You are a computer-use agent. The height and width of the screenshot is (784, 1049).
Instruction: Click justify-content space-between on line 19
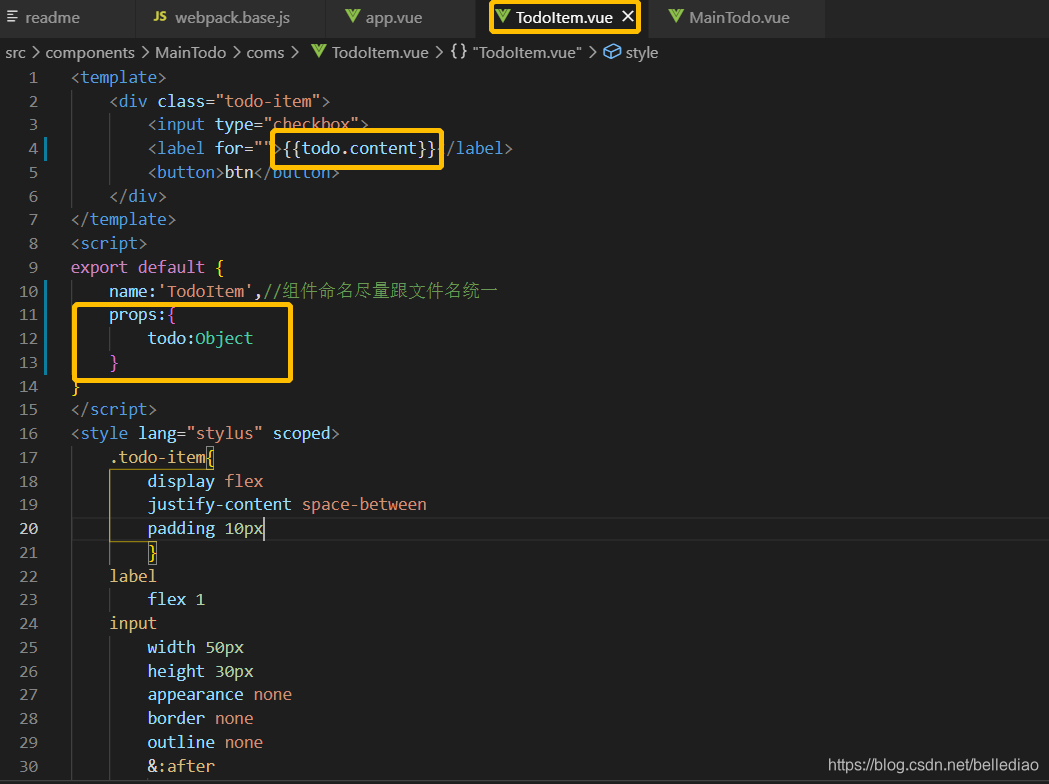[x=287, y=504]
